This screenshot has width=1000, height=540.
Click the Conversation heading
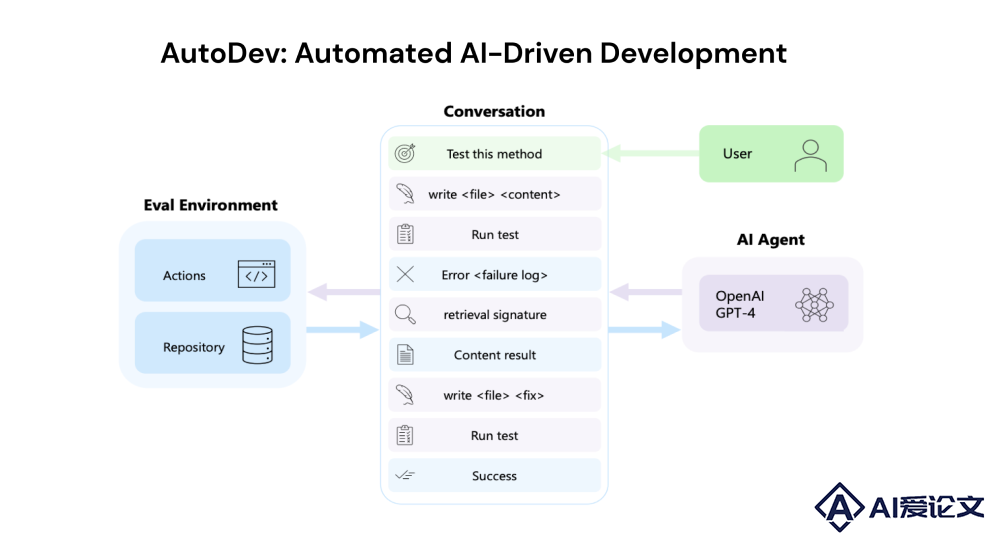(x=494, y=111)
